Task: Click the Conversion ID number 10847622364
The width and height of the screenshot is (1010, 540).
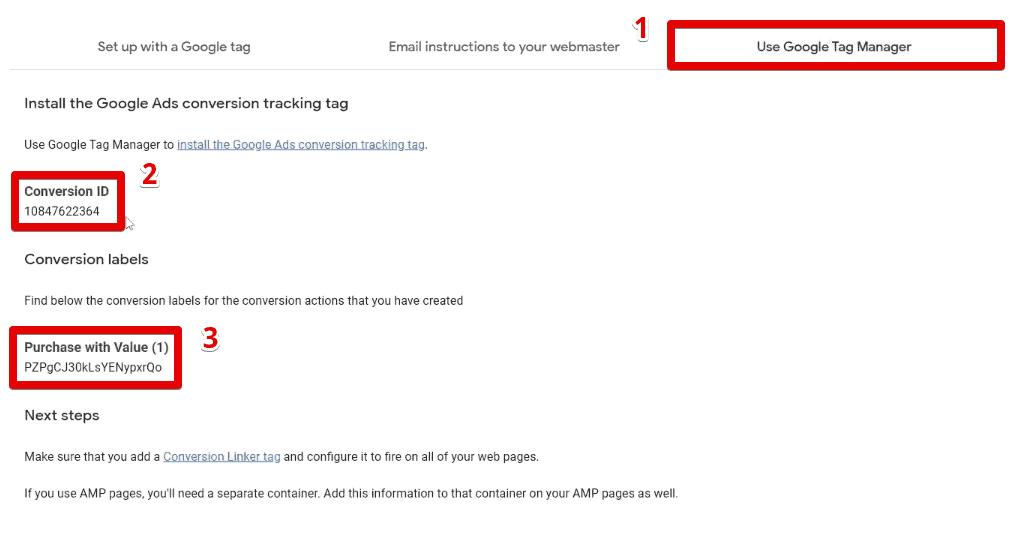Action: pyautogui.click(x=62, y=211)
